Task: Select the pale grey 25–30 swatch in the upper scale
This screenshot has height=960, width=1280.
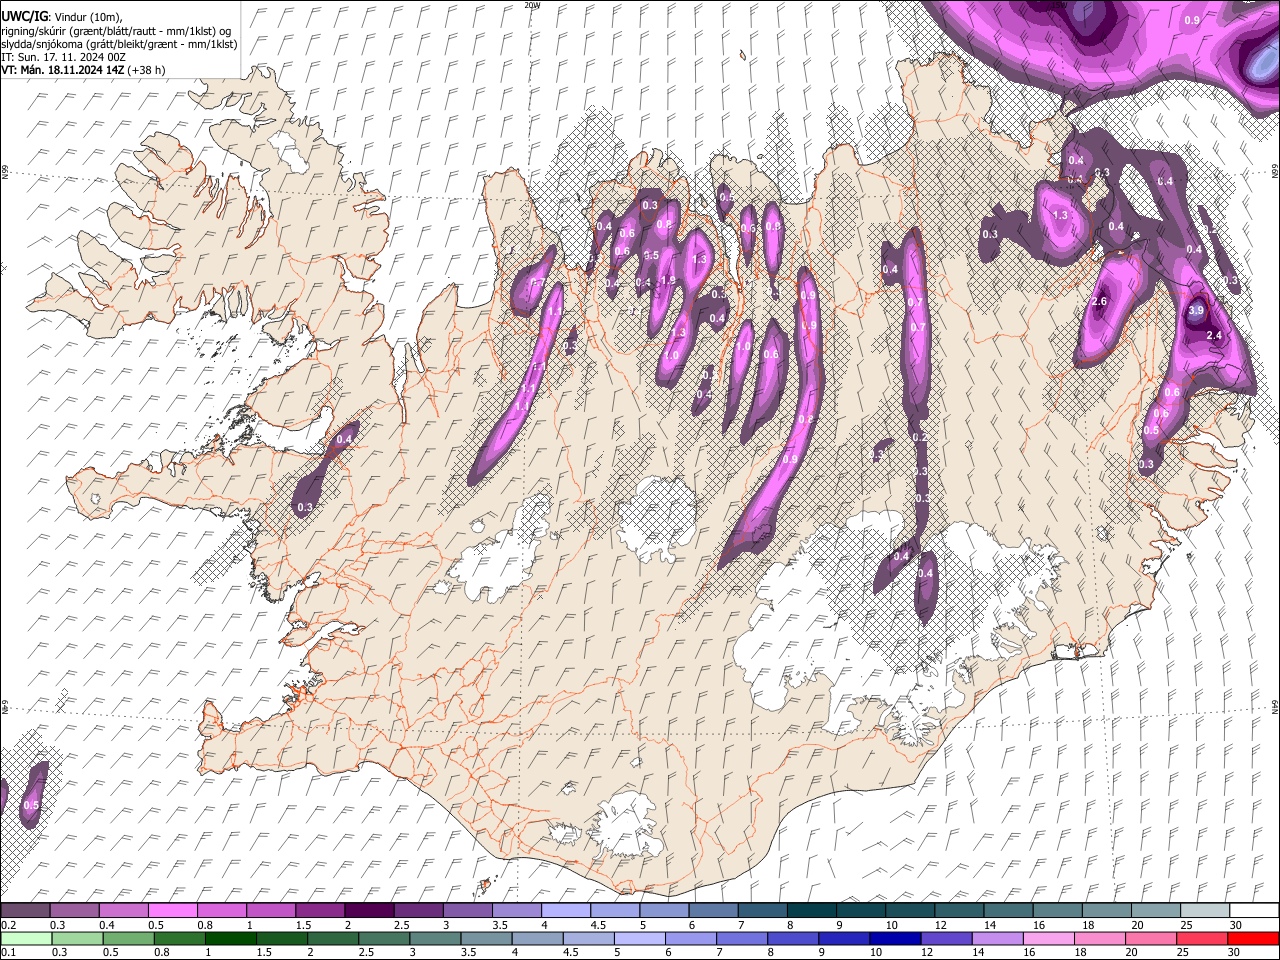Action: [1204, 910]
